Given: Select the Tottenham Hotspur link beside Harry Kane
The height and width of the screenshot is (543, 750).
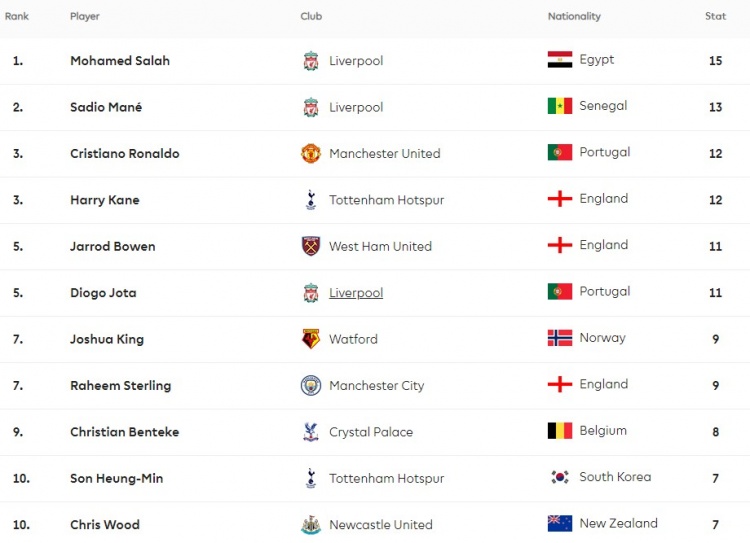Looking at the screenshot, I should click(386, 200).
